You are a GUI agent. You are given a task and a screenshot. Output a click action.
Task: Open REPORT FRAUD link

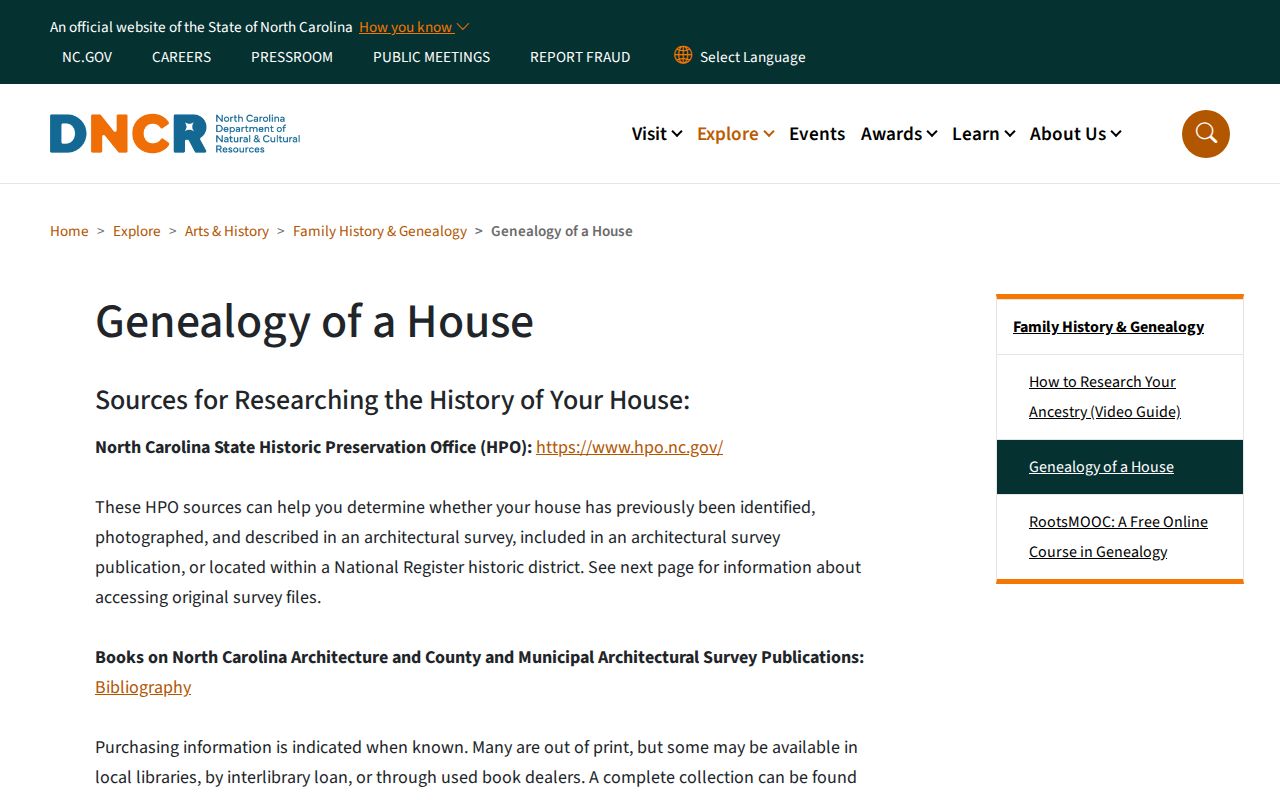580,57
